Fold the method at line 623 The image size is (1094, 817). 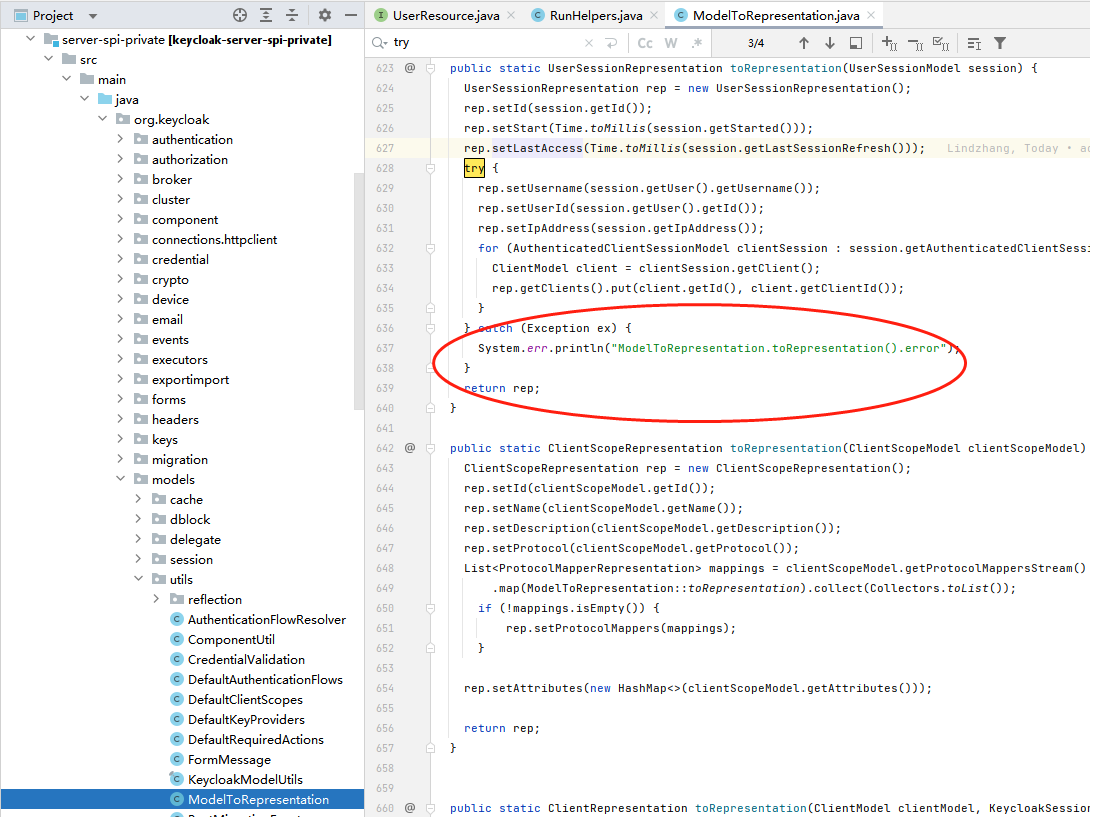point(430,68)
